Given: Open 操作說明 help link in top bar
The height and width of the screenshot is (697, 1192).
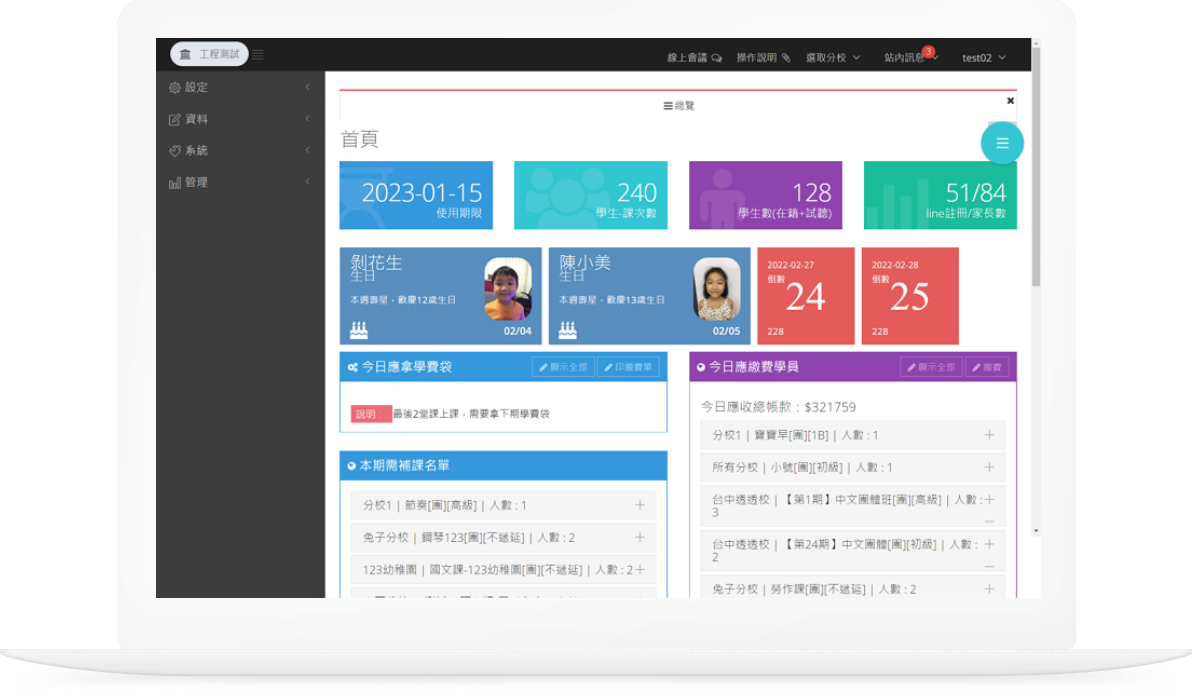Looking at the screenshot, I should click(x=763, y=58).
